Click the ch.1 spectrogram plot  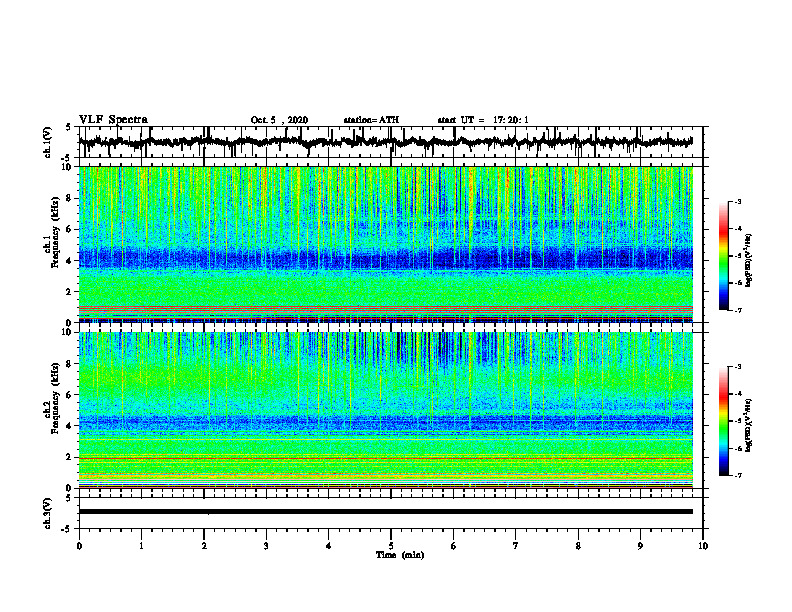[386, 244]
